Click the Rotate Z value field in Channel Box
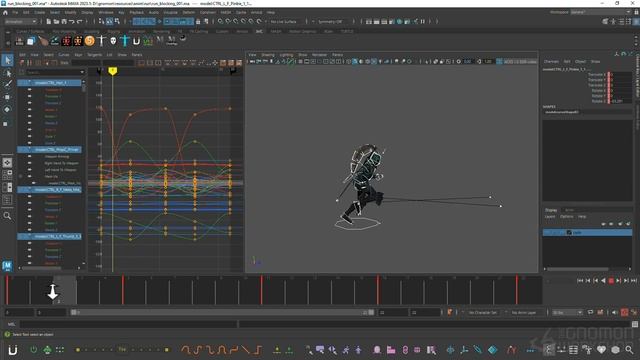The image size is (640, 360). [x=621, y=101]
